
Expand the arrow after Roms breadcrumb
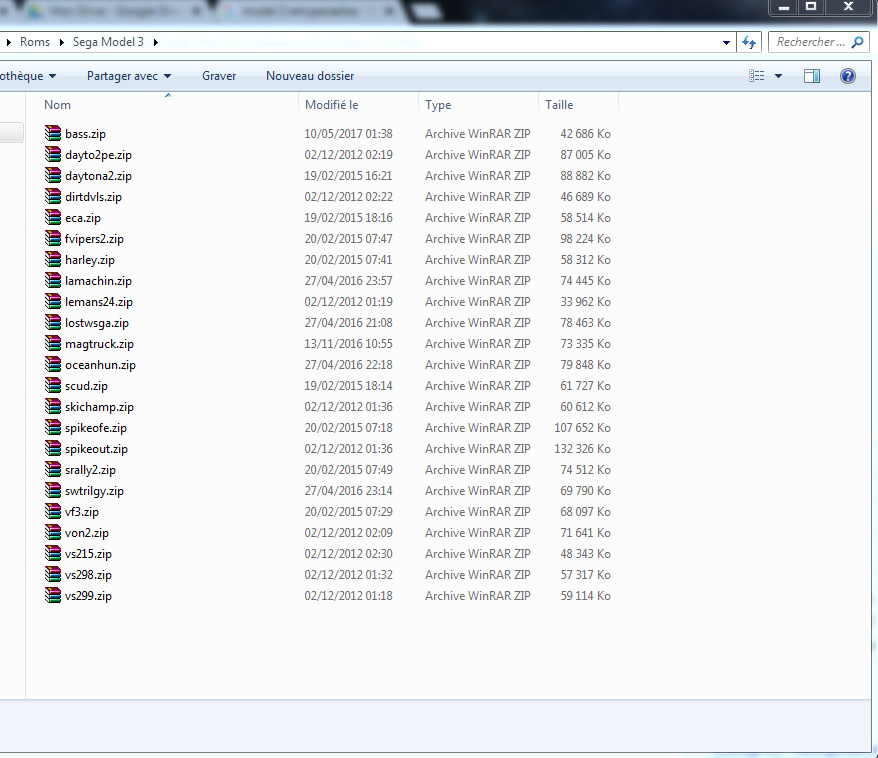pyautogui.click(x=62, y=42)
